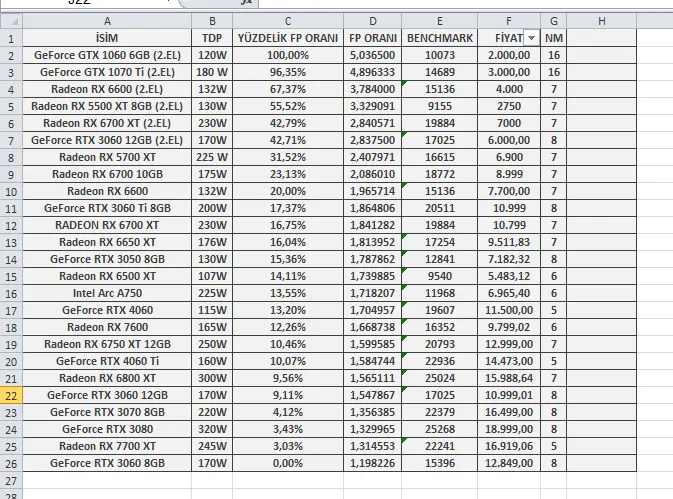Select row 22 header

(x=11, y=395)
